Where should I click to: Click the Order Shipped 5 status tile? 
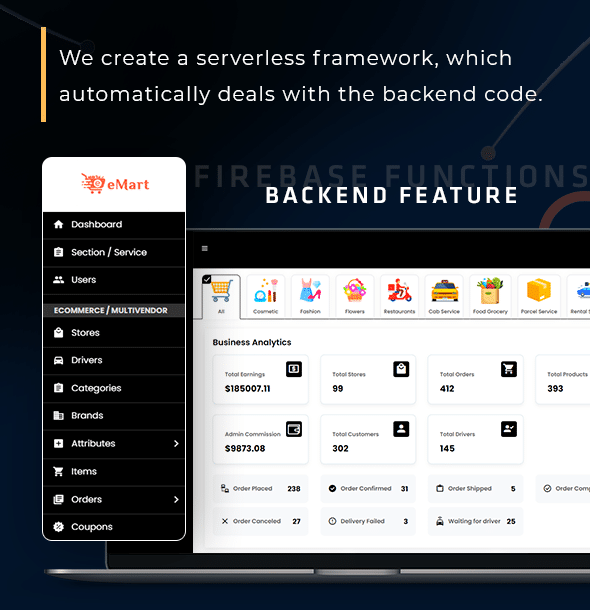point(476,489)
